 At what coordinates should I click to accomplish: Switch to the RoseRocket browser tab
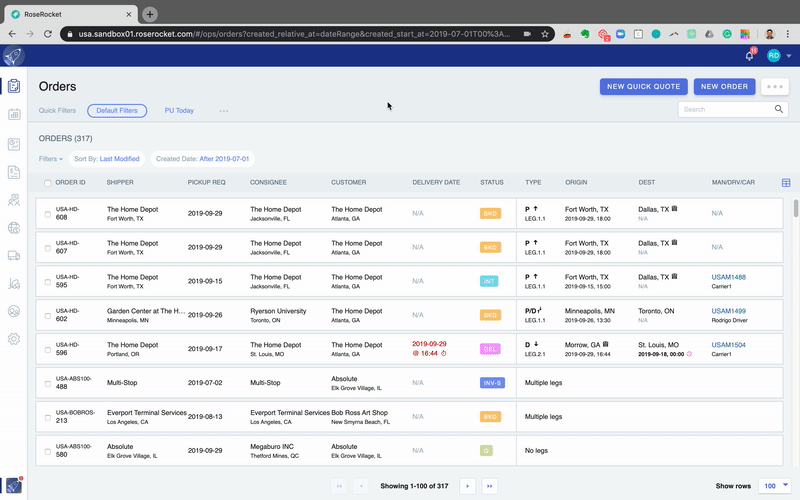[x=71, y=14]
